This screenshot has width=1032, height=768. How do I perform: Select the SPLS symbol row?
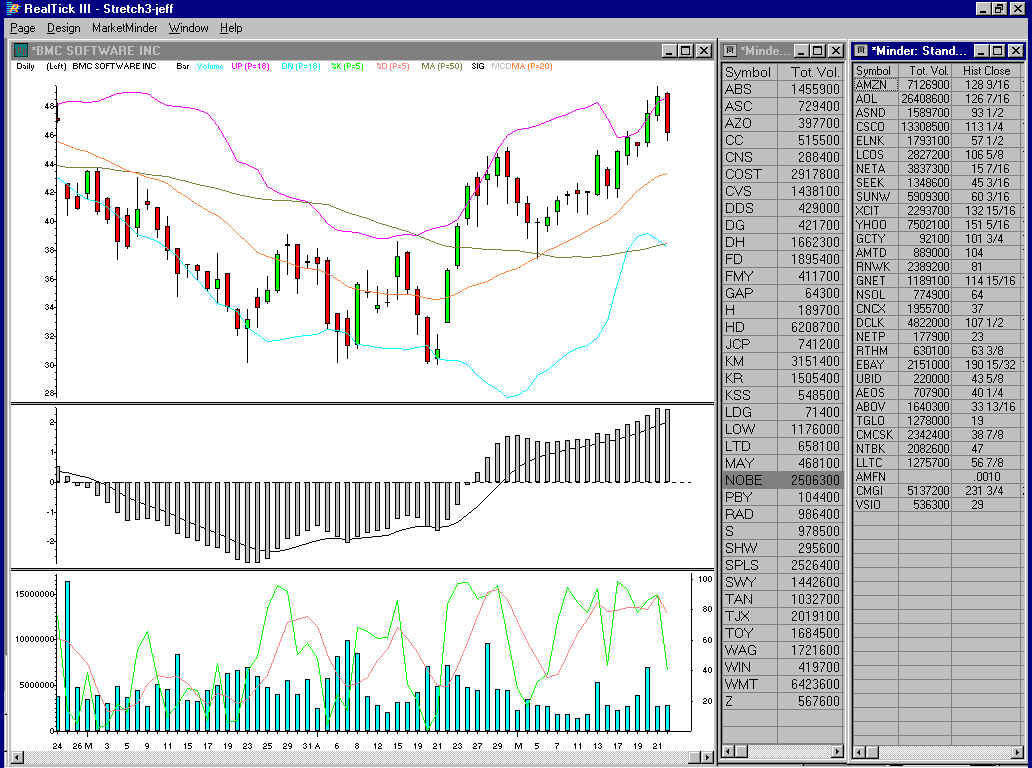[783, 565]
